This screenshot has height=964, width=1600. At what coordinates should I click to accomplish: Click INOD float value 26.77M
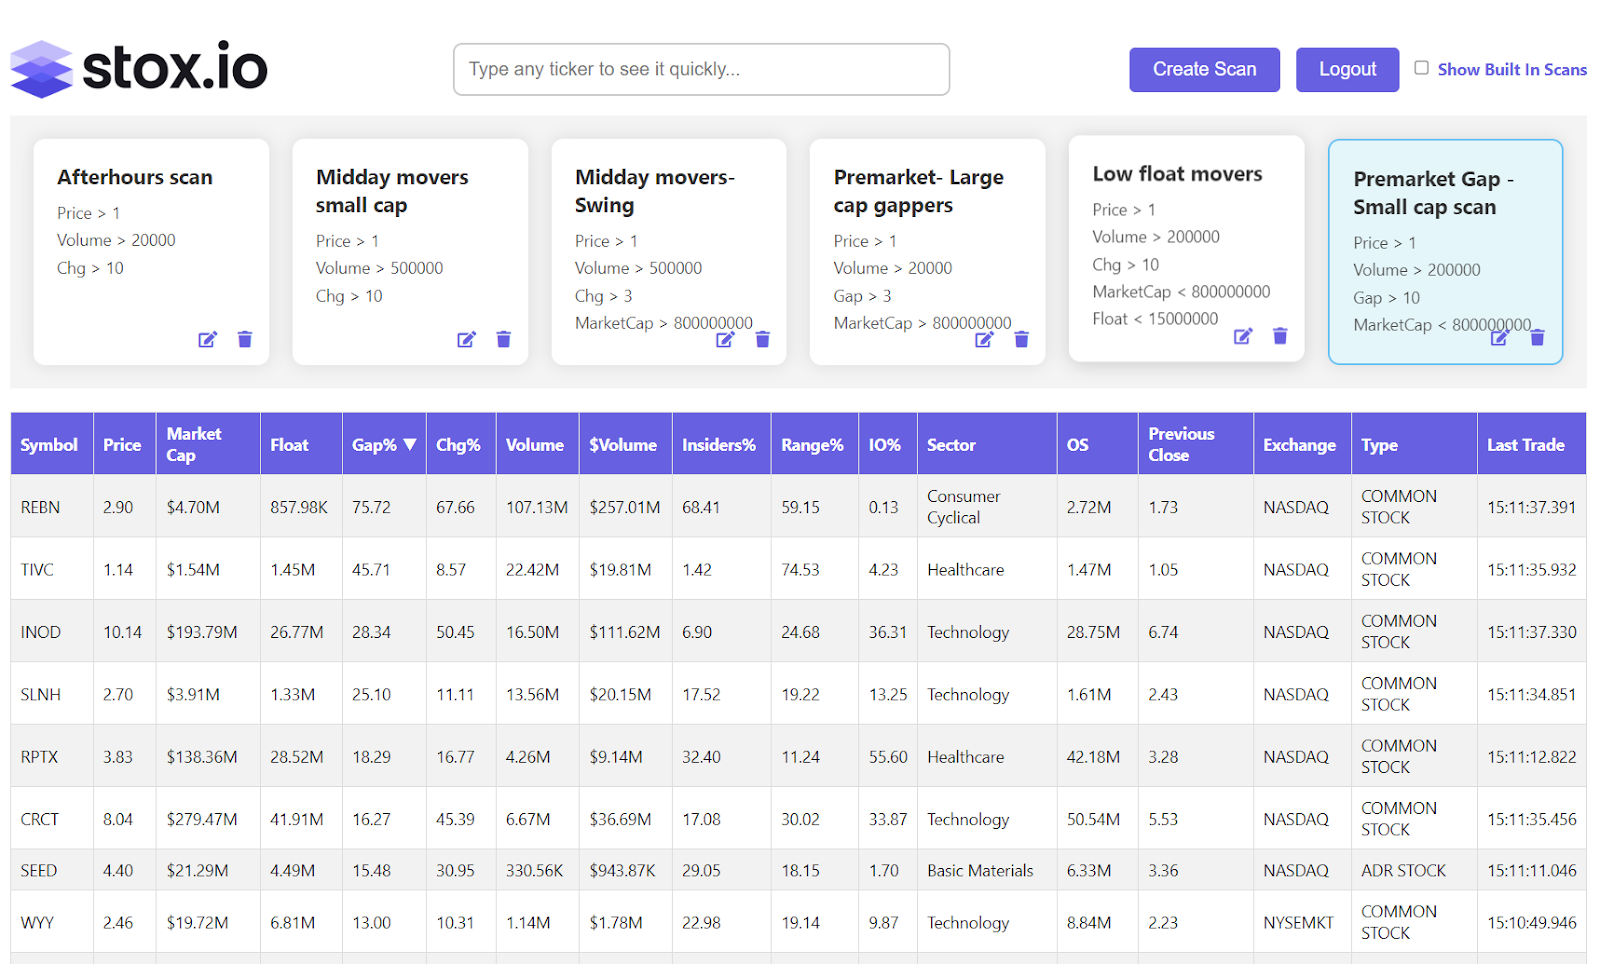pyautogui.click(x=296, y=632)
